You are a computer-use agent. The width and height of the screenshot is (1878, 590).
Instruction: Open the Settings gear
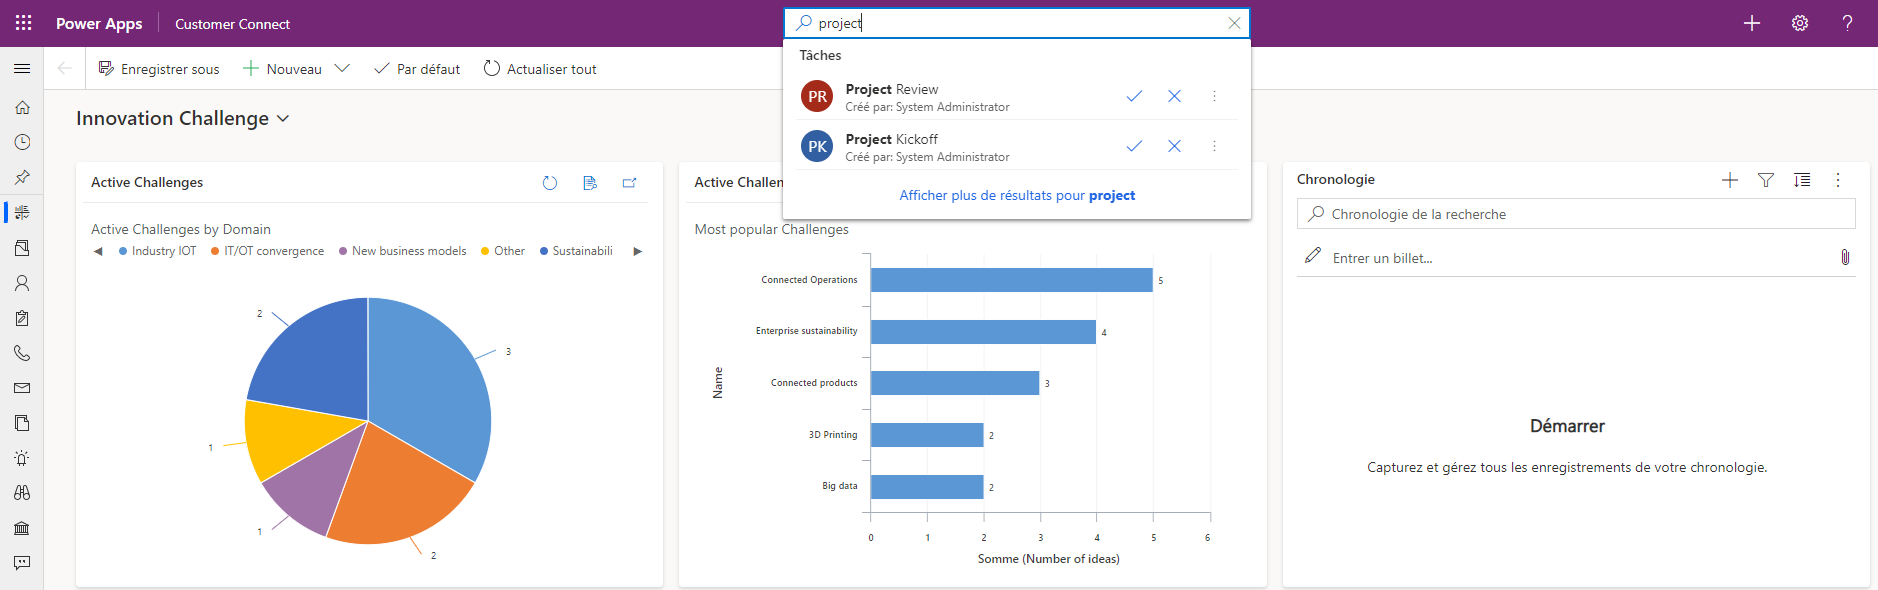click(x=1800, y=23)
